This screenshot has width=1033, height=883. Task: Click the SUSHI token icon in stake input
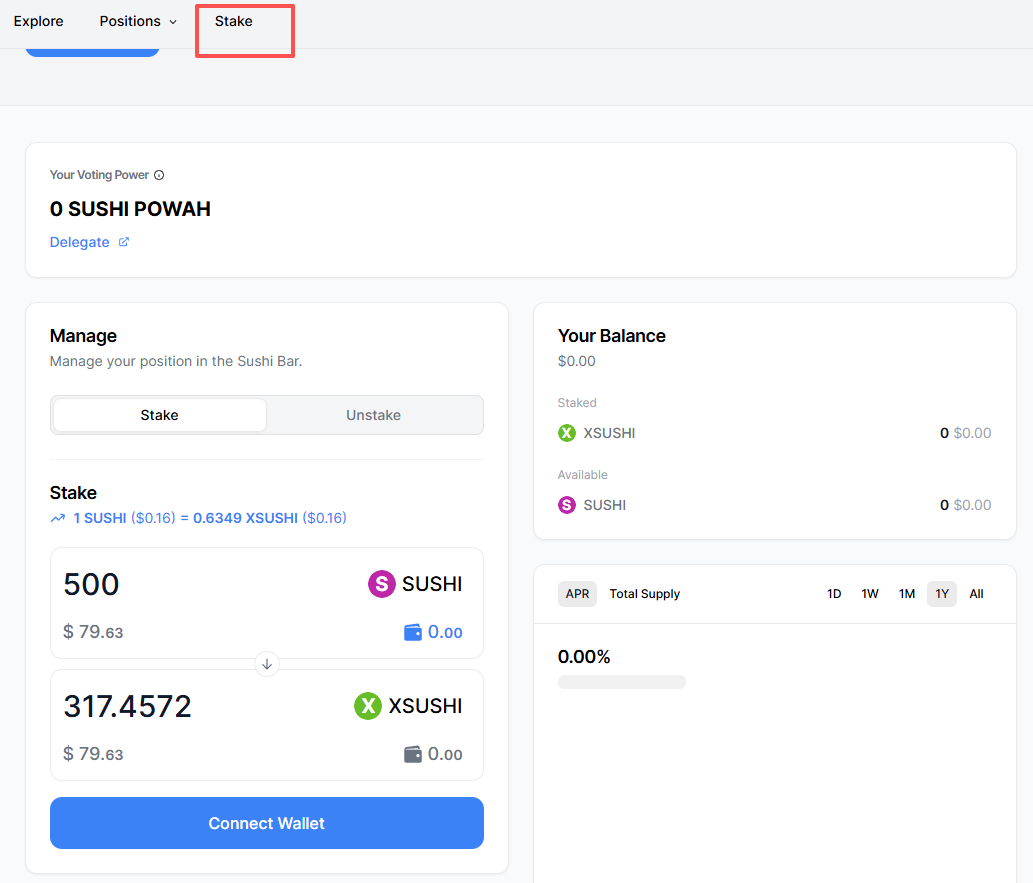pyautogui.click(x=381, y=584)
